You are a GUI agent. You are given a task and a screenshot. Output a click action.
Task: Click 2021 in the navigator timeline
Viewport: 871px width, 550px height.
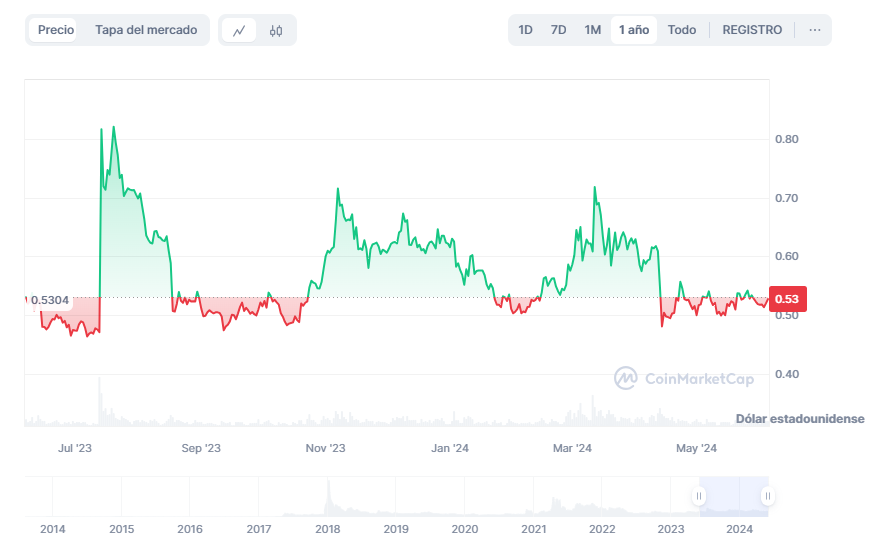coord(533,528)
